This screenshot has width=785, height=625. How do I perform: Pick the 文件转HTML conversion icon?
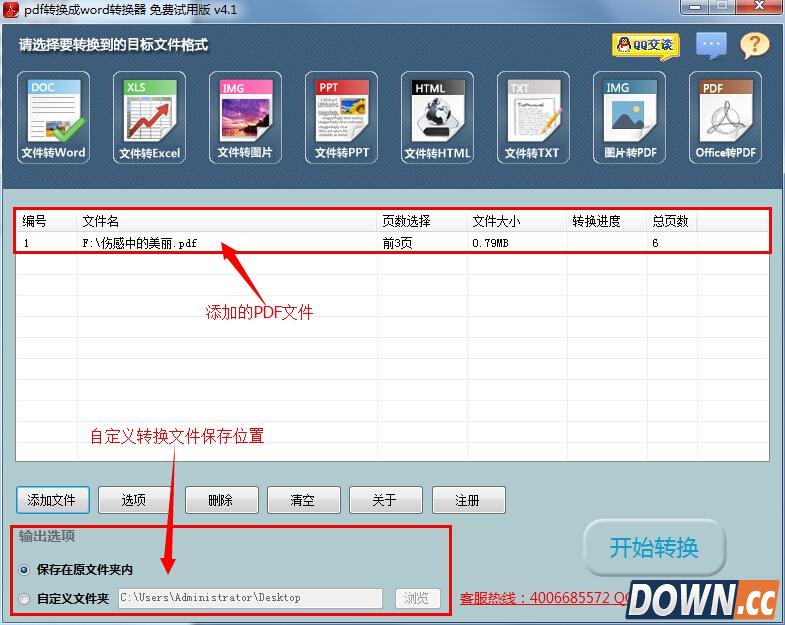click(437, 118)
